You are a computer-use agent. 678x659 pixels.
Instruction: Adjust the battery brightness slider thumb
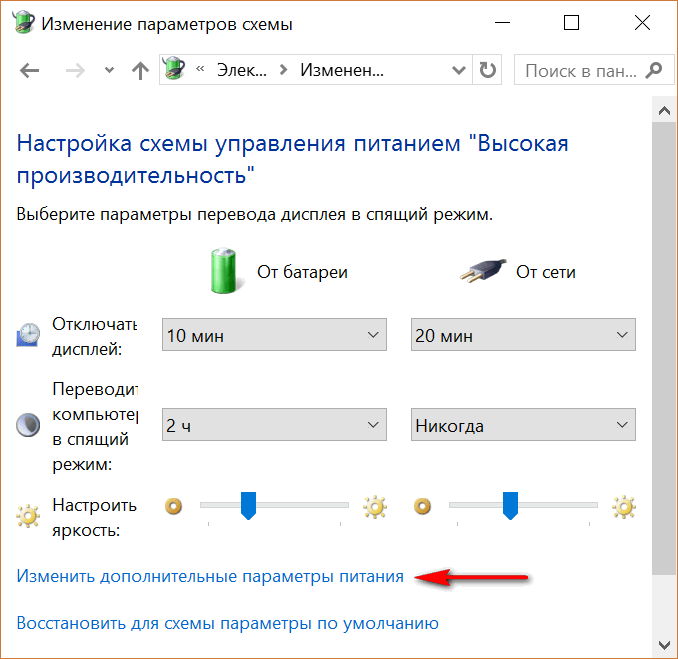point(249,505)
